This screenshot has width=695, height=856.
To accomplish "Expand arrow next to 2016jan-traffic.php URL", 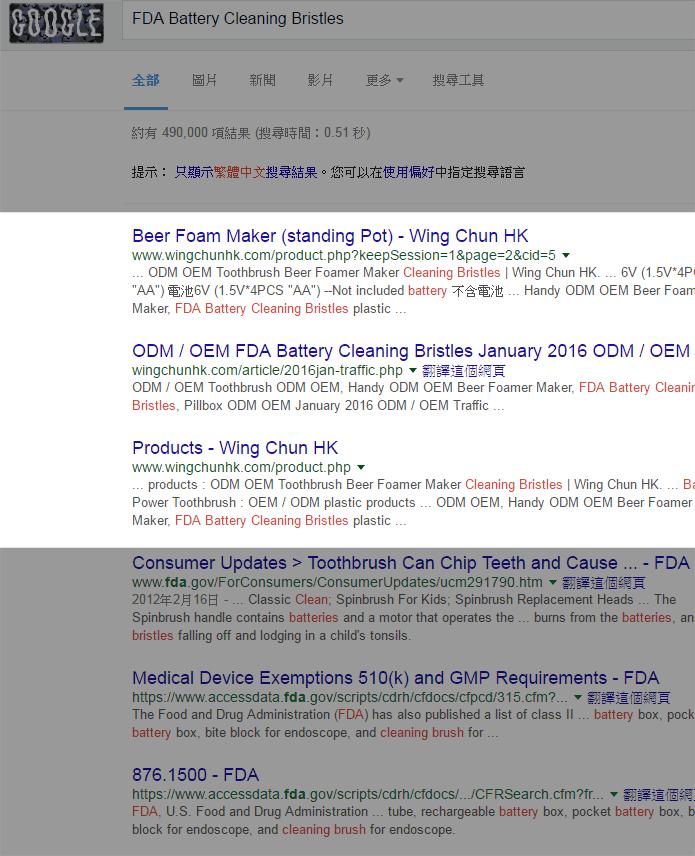I will point(413,371).
